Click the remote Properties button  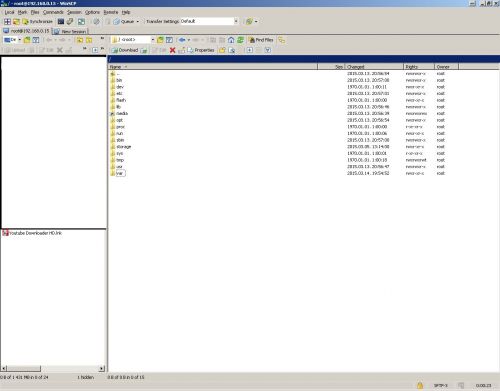[201, 50]
